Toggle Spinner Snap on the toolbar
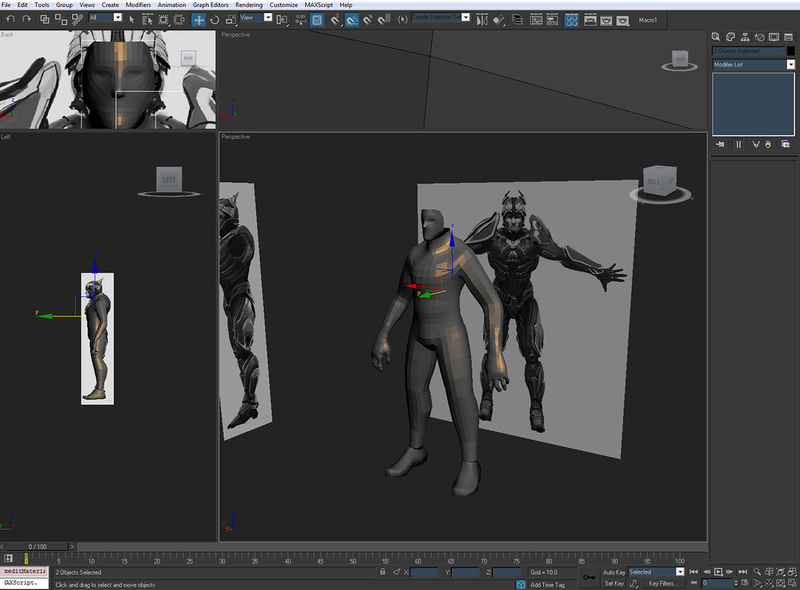The image size is (800, 590). click(384, 19)
